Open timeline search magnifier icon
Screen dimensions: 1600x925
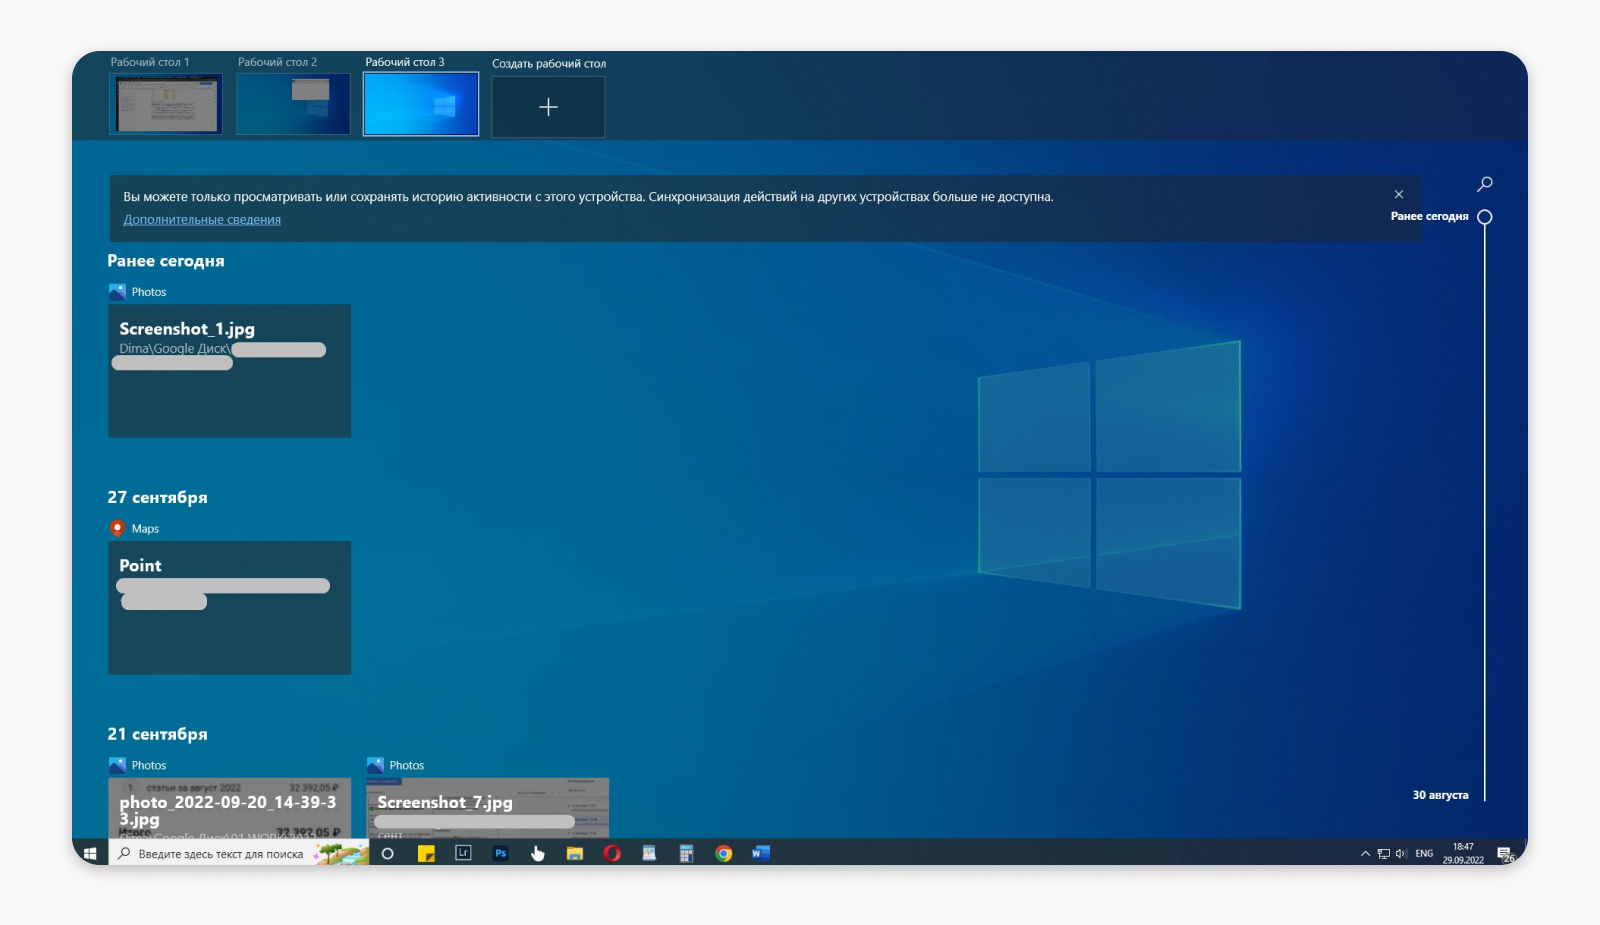(x=1485, y=184)
